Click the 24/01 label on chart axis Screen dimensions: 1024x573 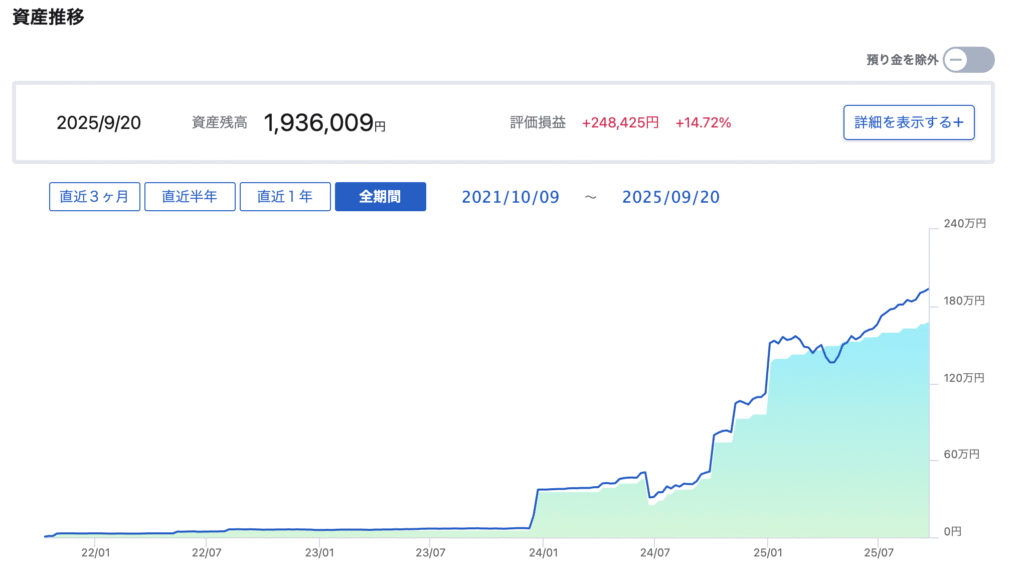pyautogui.click(x=543, y=551)
